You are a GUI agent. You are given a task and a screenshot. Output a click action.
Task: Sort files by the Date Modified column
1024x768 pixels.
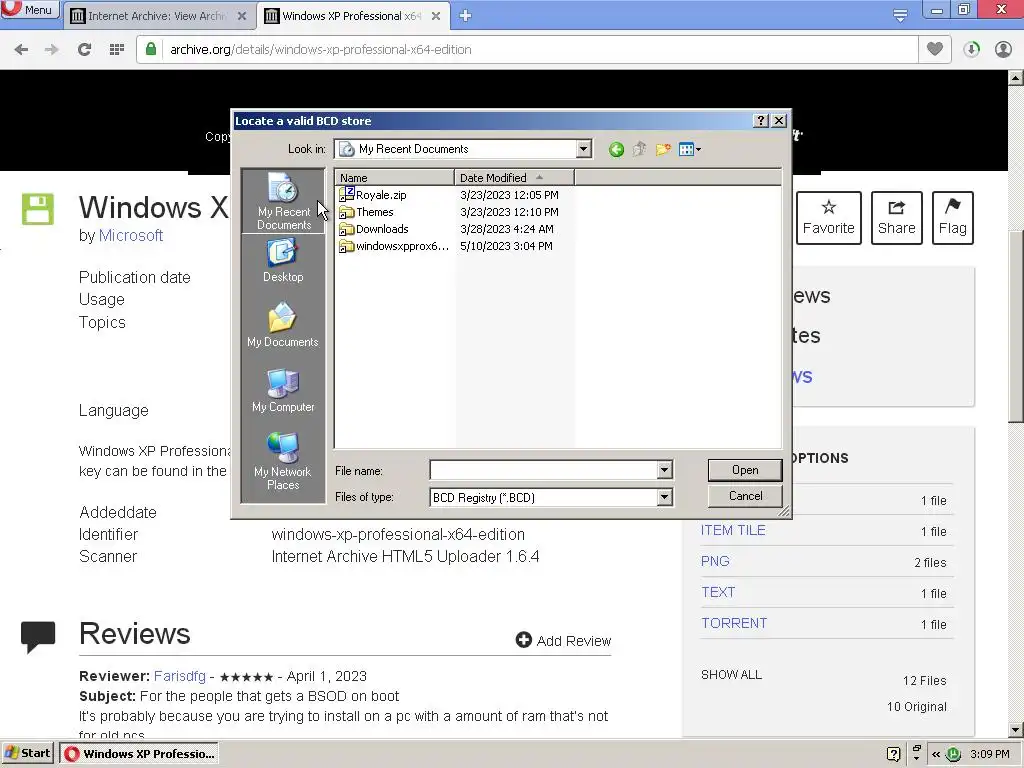[515, 178]
